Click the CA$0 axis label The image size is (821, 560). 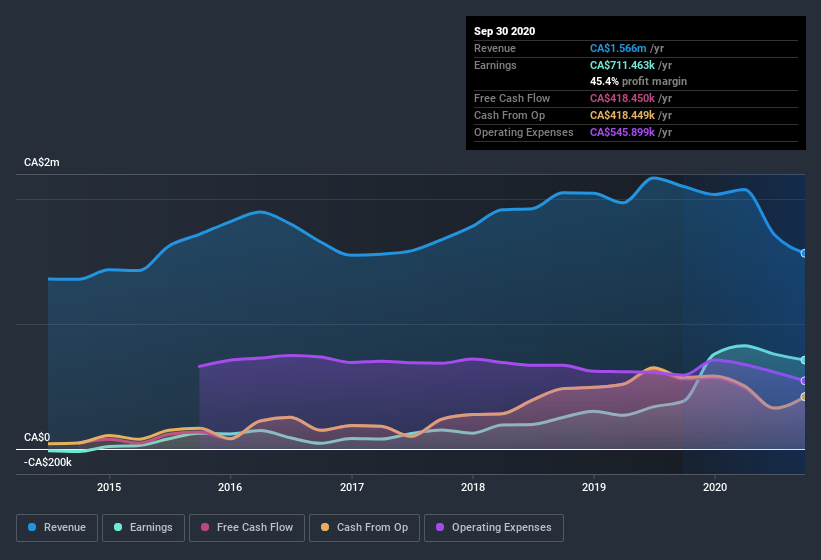pos(37,437)
